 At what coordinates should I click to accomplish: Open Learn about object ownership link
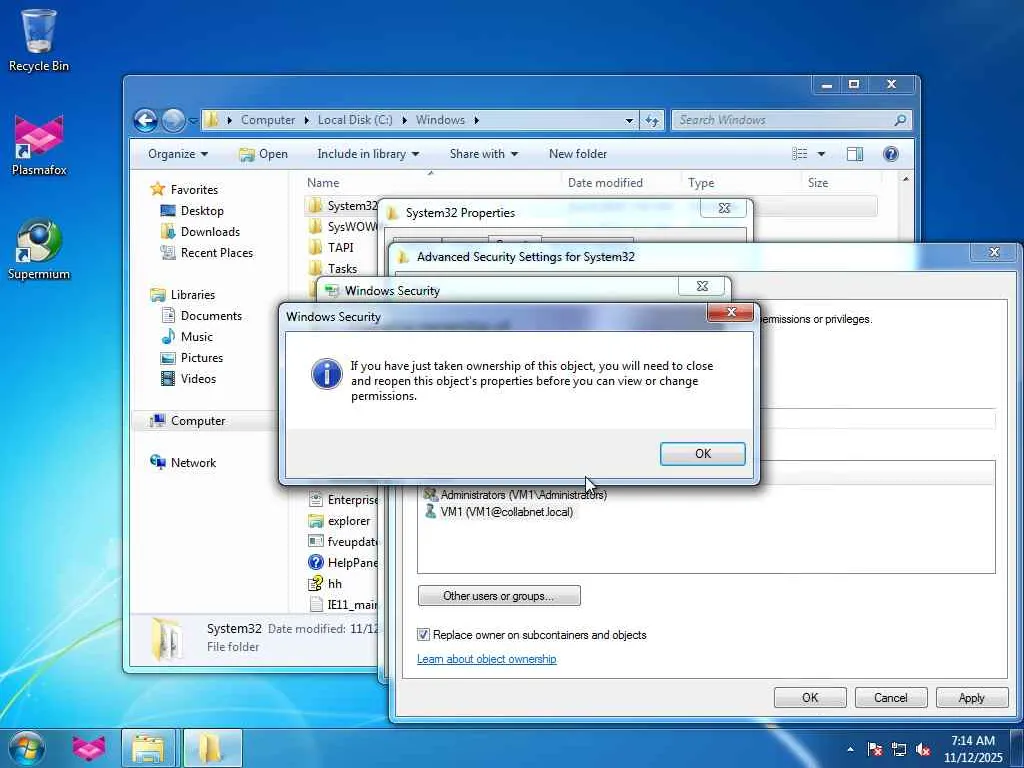coord(487,659)
